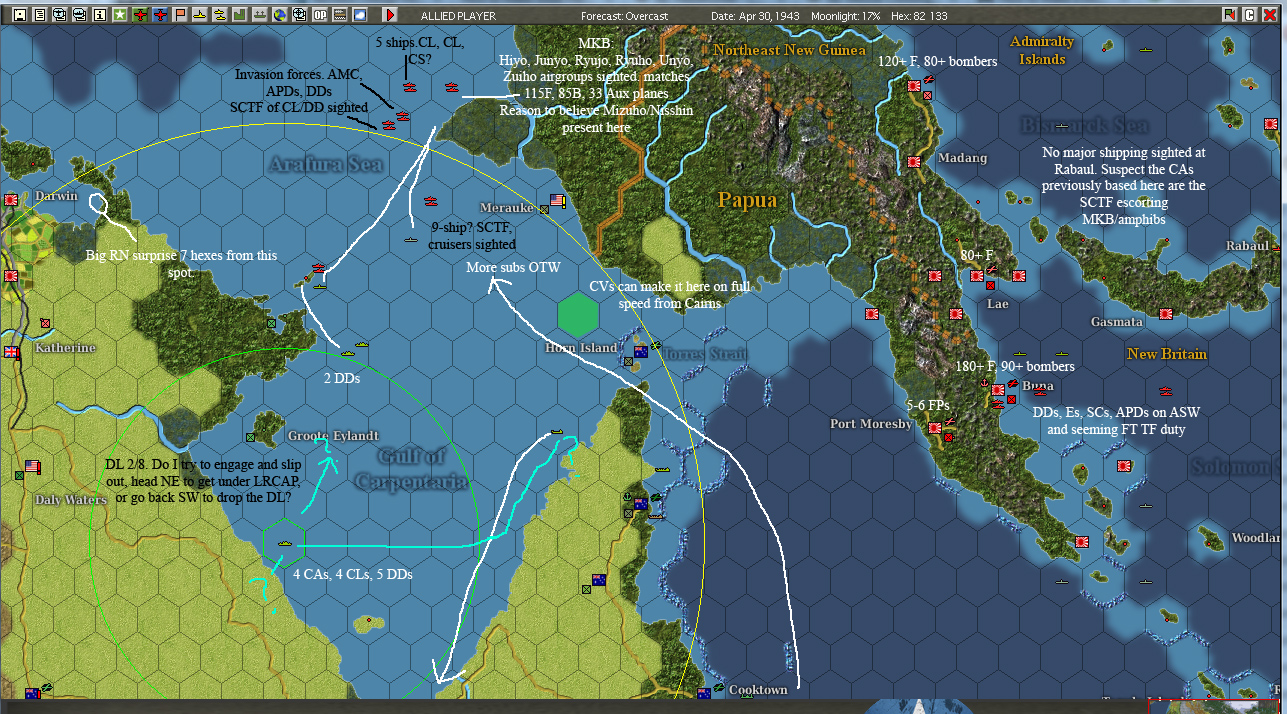This screenshot has width=1287, height=714.
Task: Click the Northeast New Guinea label
Action: [x=789, y=49]
